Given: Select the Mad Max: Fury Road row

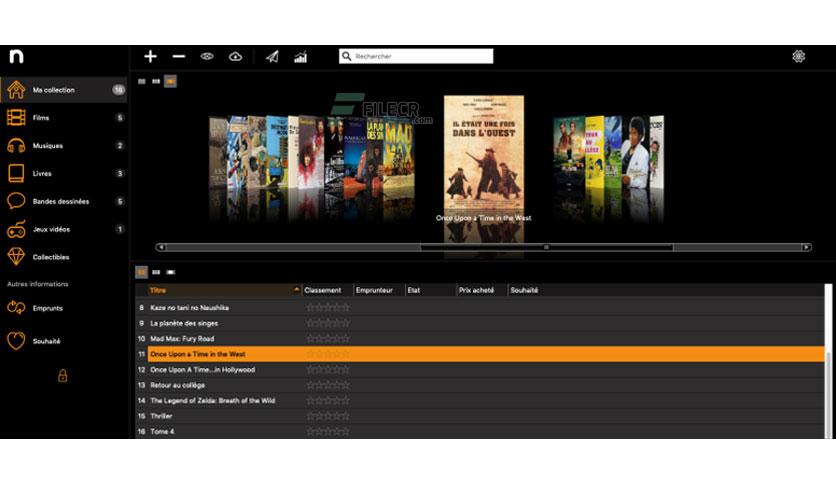Looking at the screenshot, I should tap(480, 338).
